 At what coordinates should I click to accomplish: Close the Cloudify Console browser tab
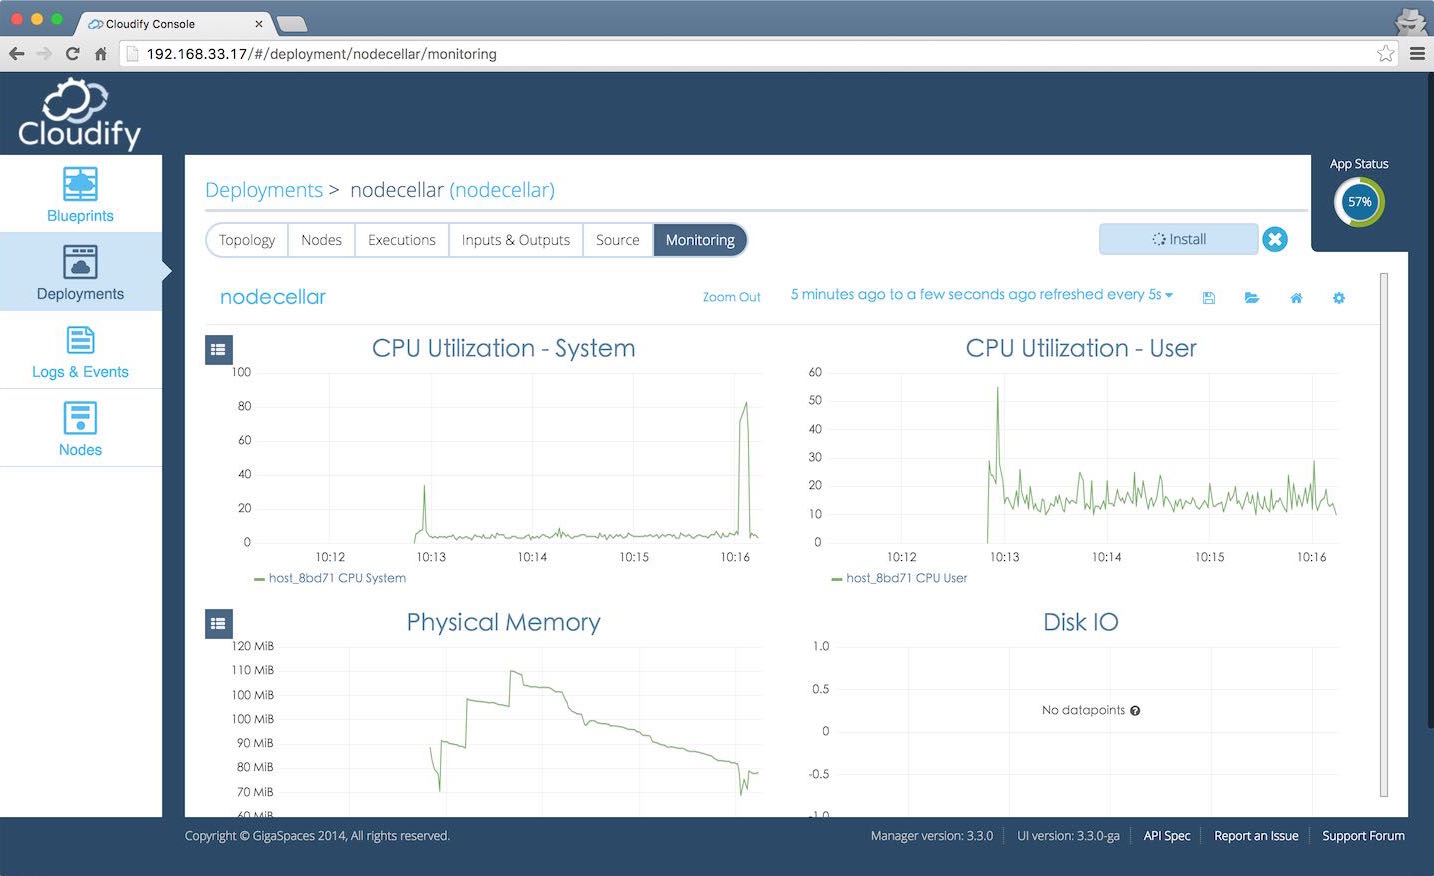259,23
